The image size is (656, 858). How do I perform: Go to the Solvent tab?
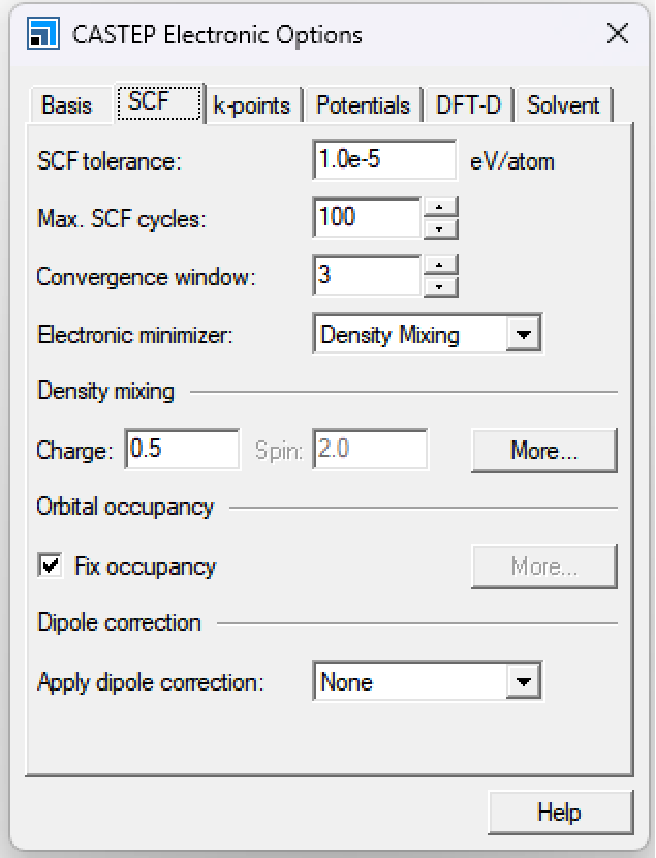[x=563, y=105]
